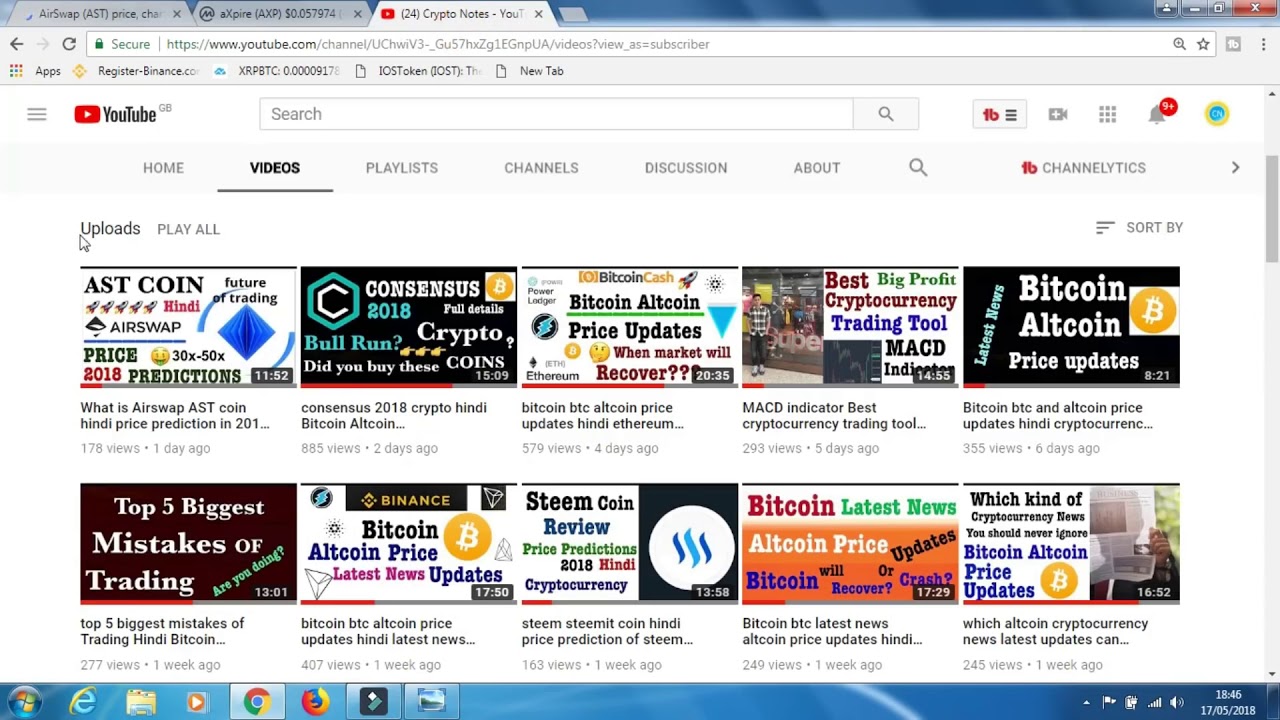Bookmark this page with the star
1280x720 pixels.
[x=1203, y=44]
